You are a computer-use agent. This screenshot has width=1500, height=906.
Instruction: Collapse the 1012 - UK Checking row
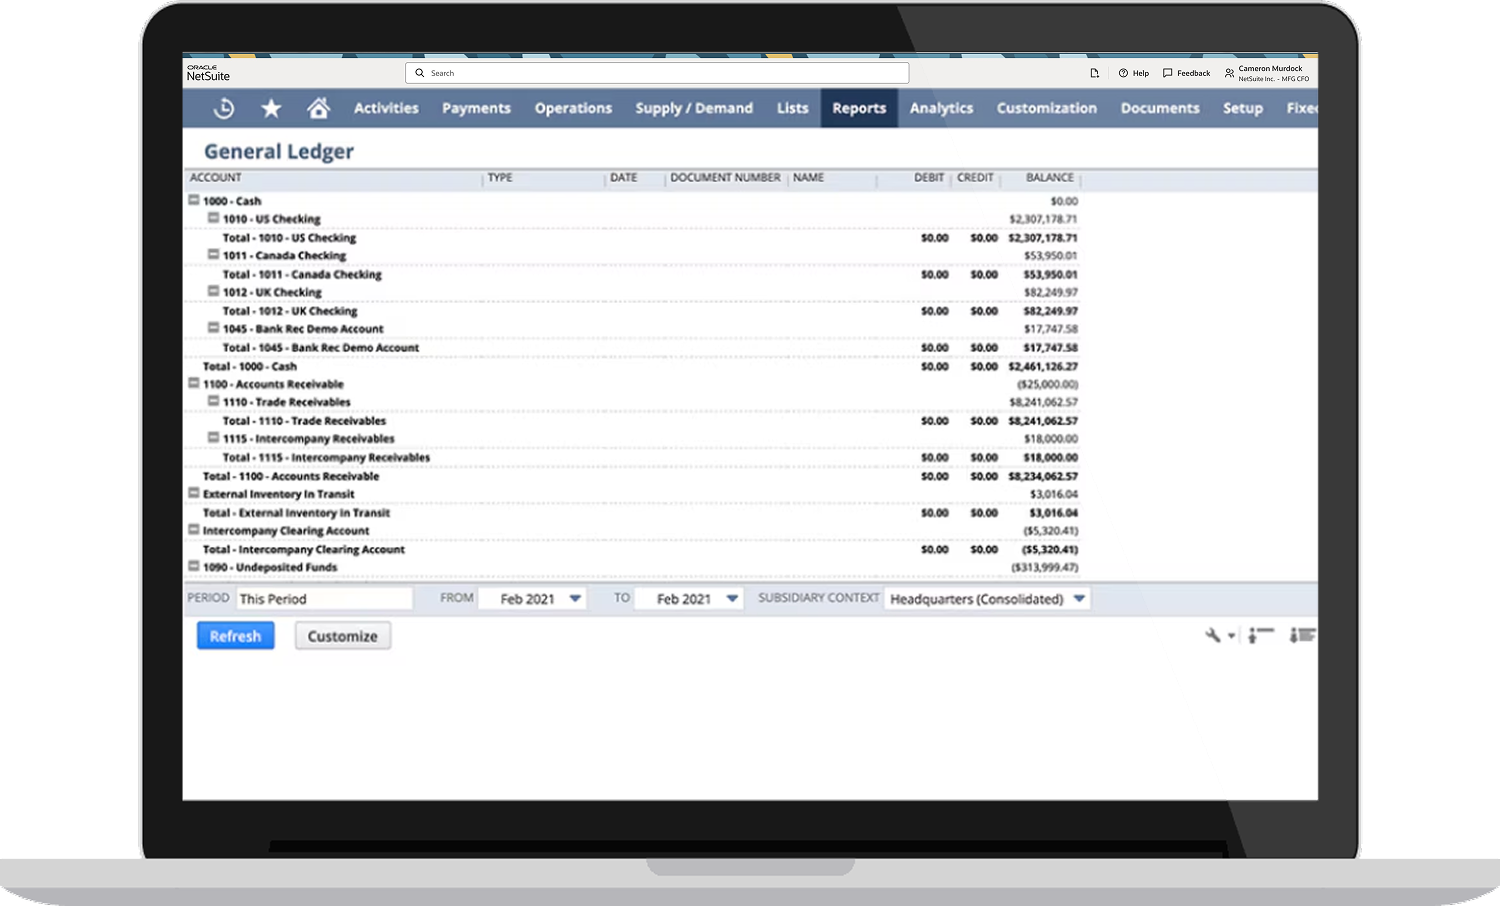tap(213, 292)
